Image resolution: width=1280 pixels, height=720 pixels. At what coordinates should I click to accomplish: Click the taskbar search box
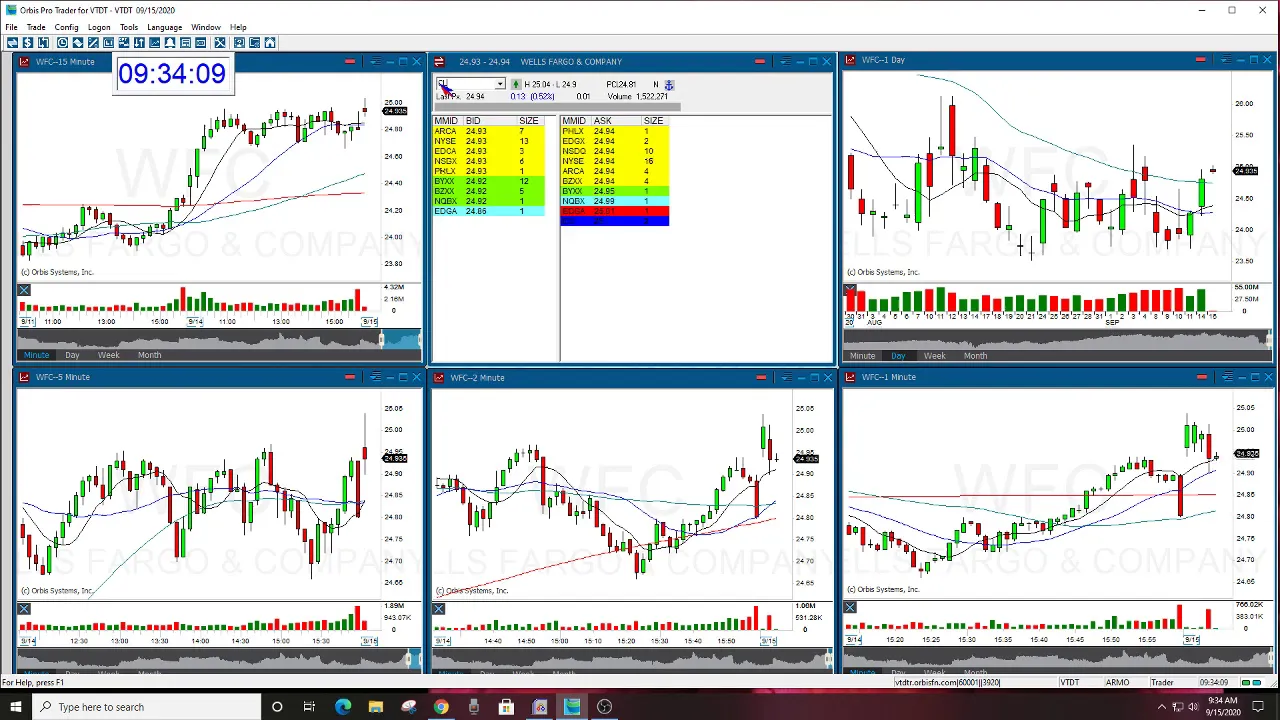pos(145,707)
